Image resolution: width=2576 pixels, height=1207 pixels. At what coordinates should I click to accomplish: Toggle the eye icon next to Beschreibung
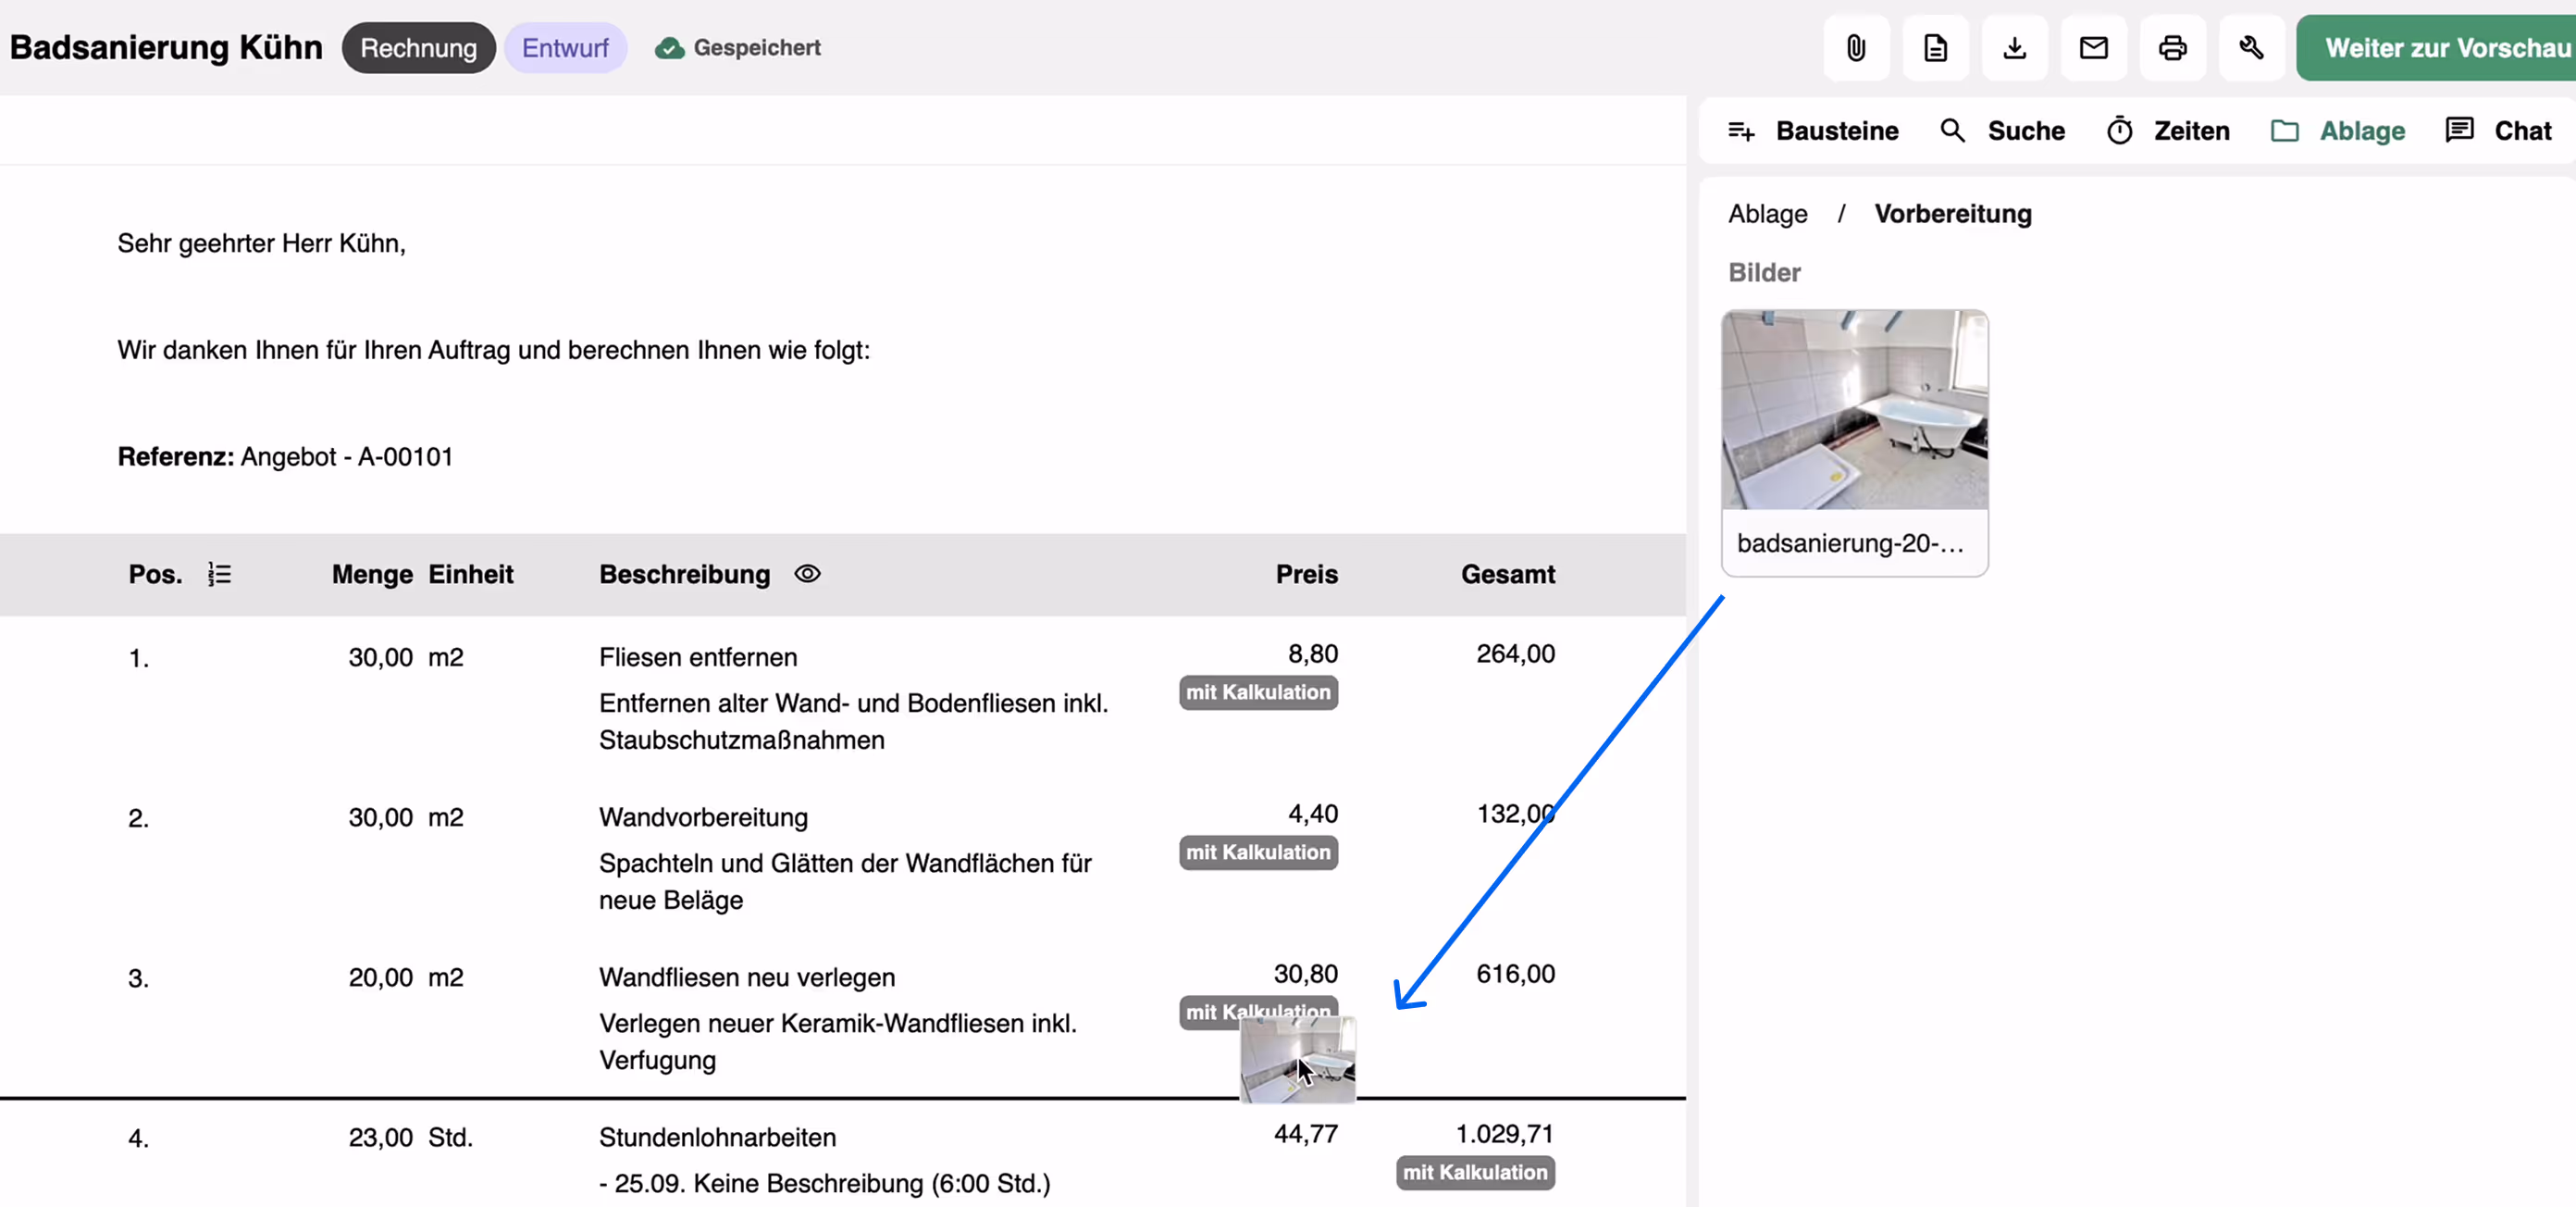807,574
